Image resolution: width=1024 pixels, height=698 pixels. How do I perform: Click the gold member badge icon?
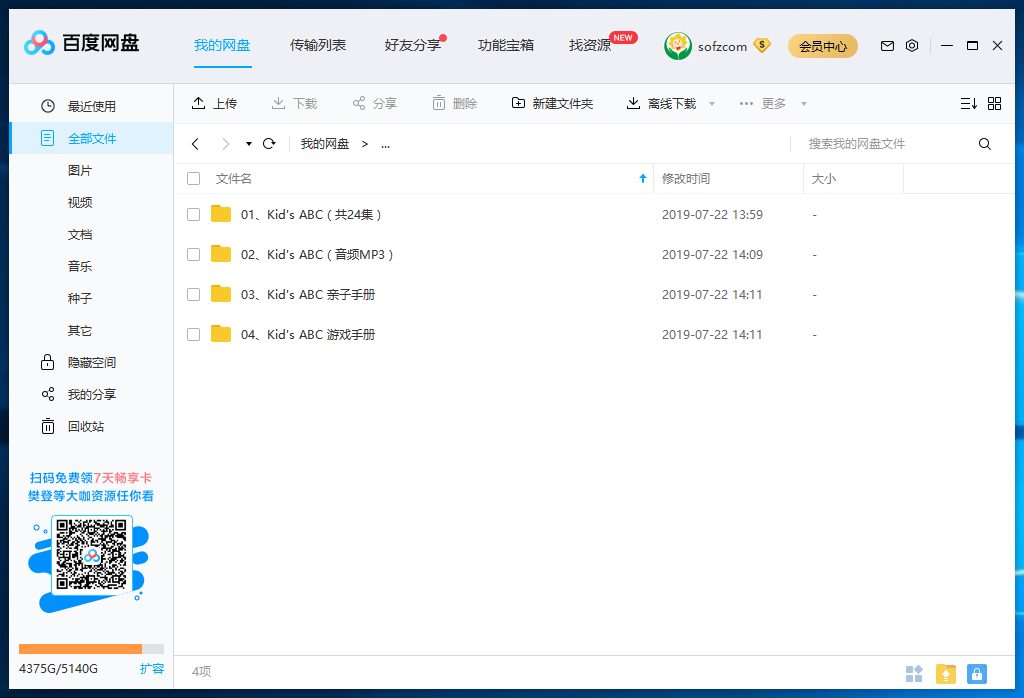[x=761, y=45]
